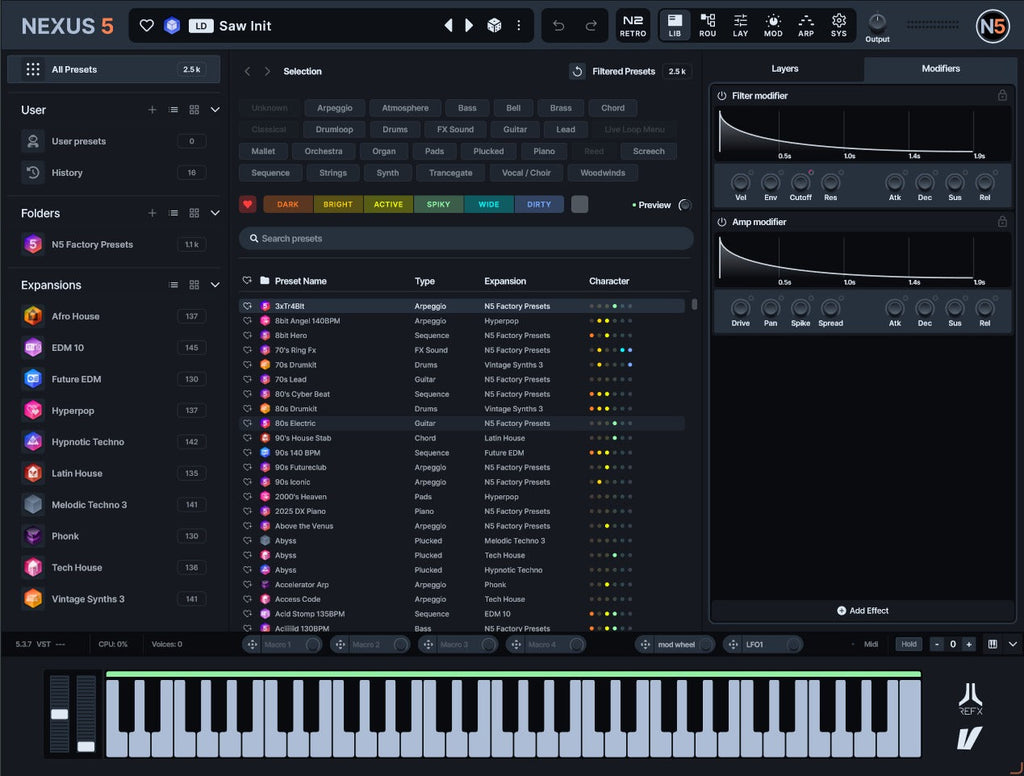1024x776 pixels.
Task: Reset filtered presets with the refresh icon
Action: click(577, 72)
